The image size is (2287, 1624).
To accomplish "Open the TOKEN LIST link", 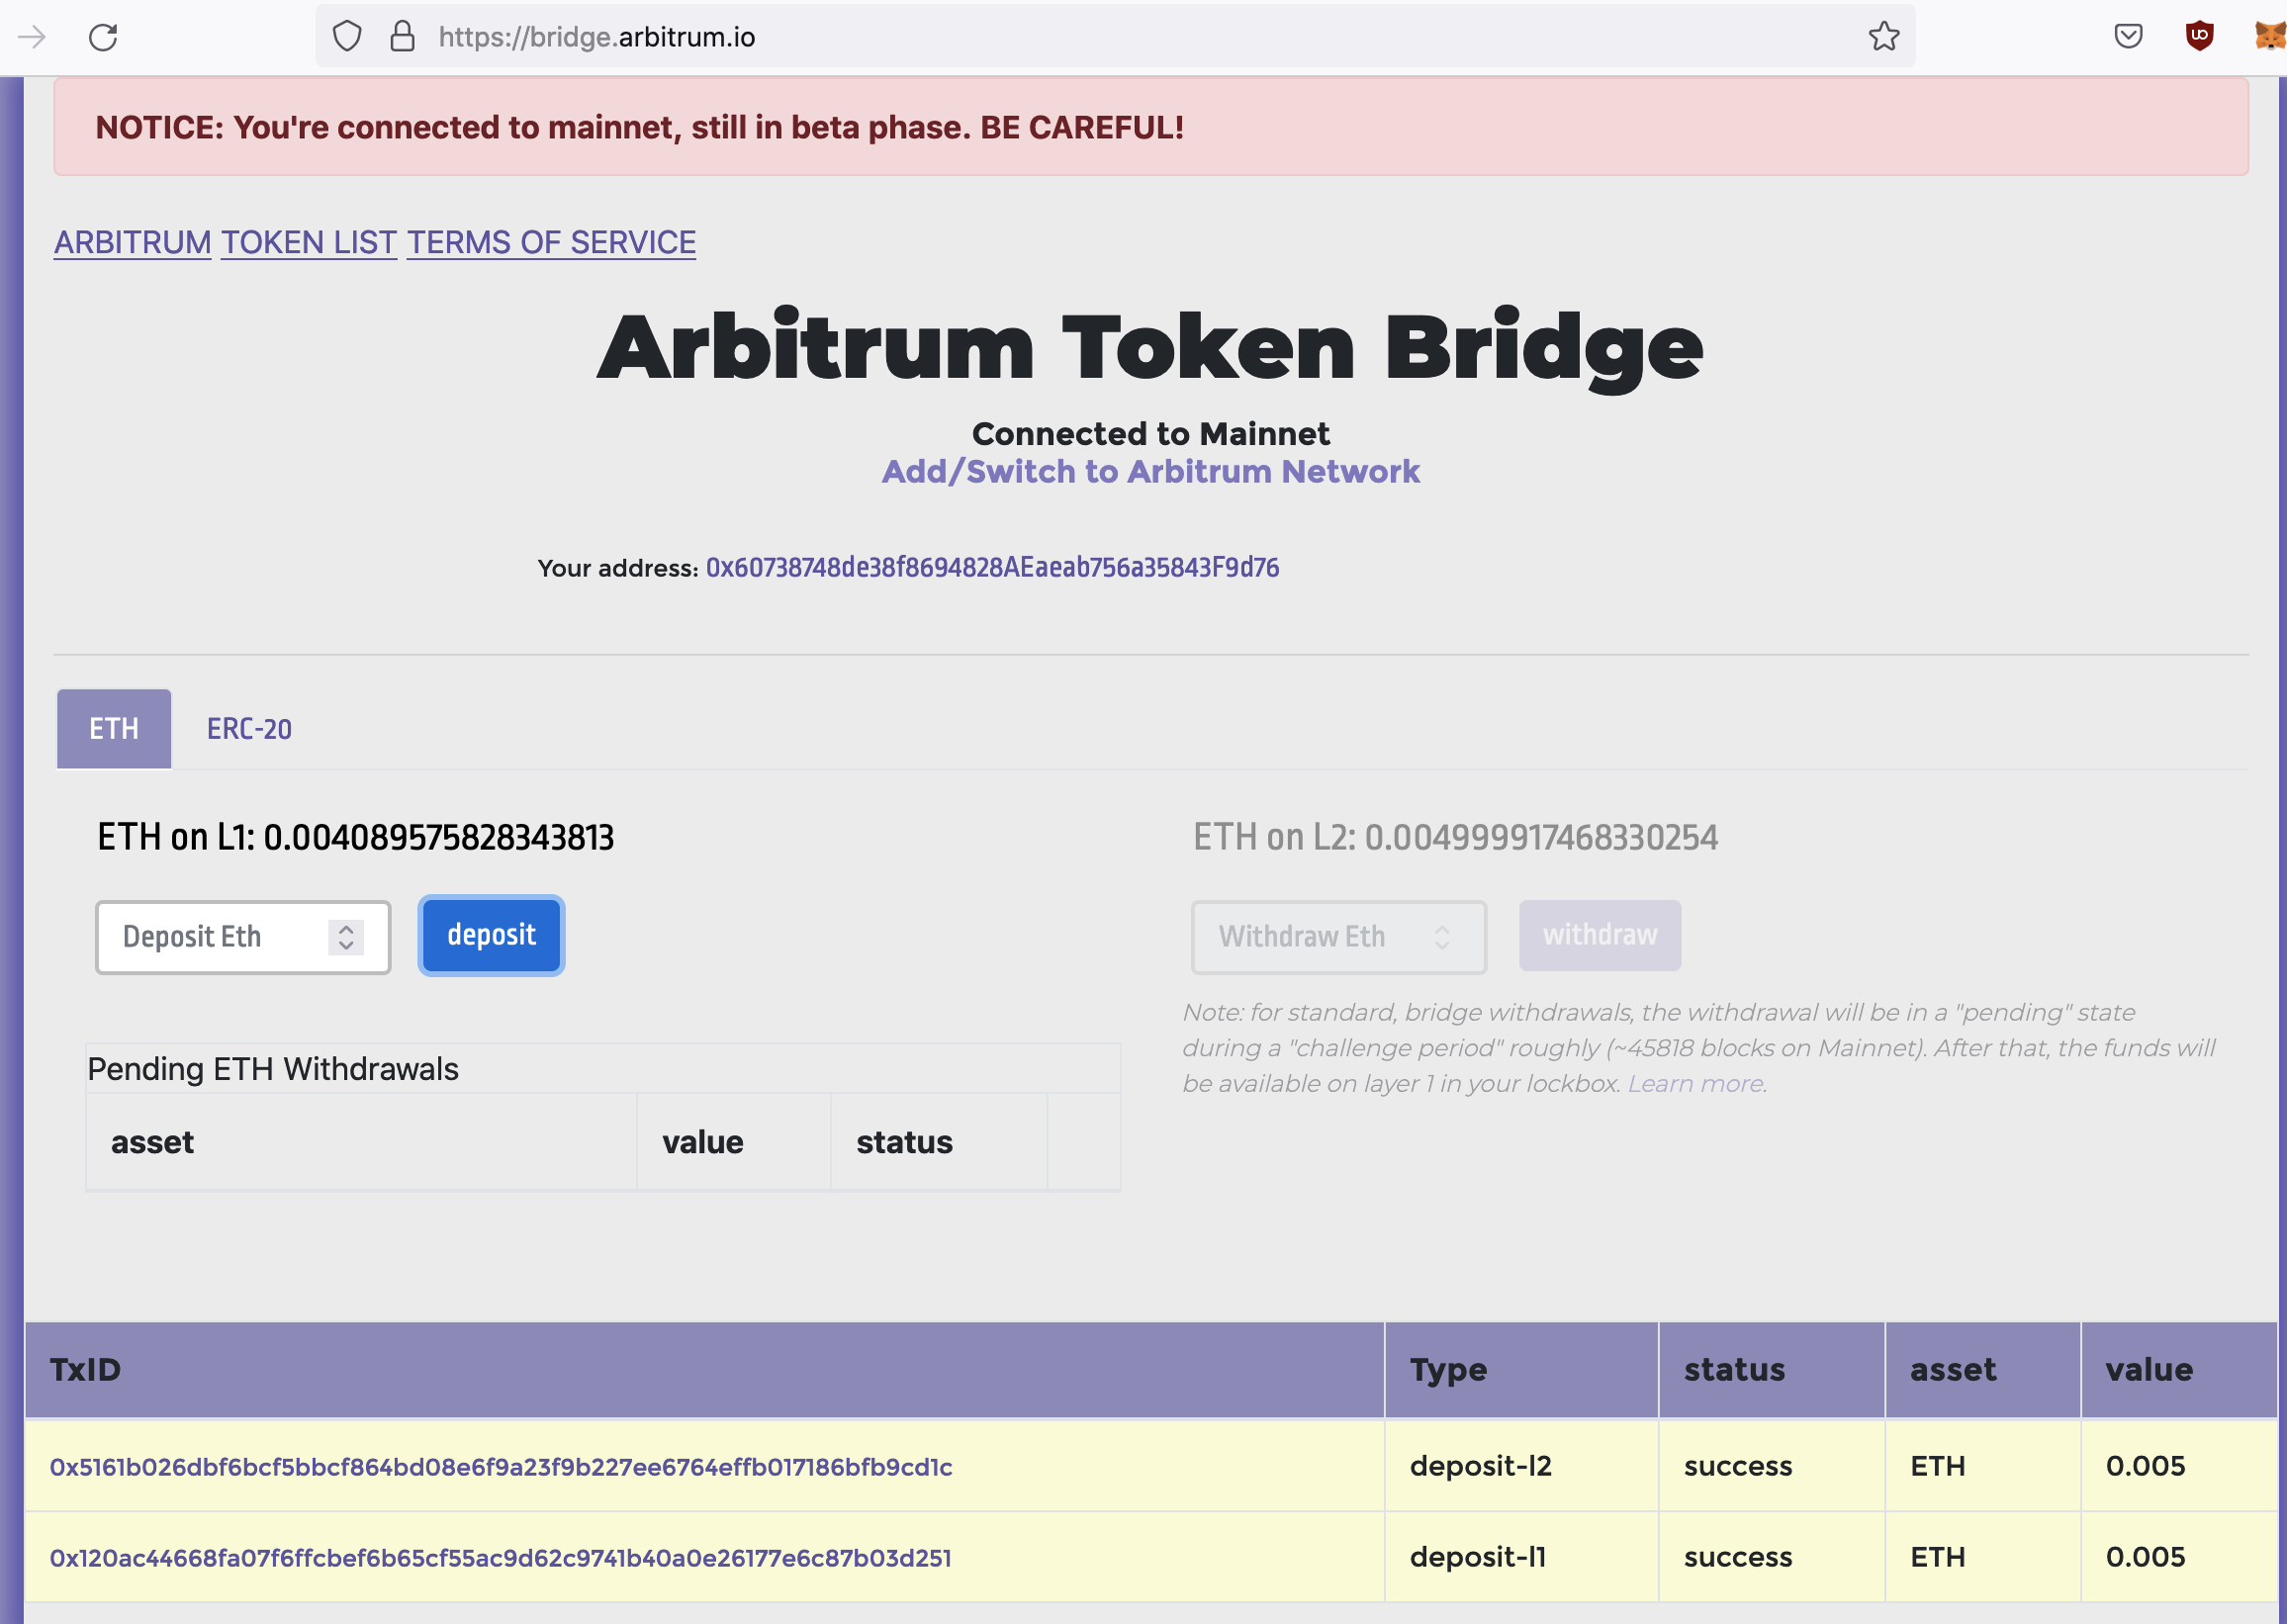I will (x=309, y=242).
